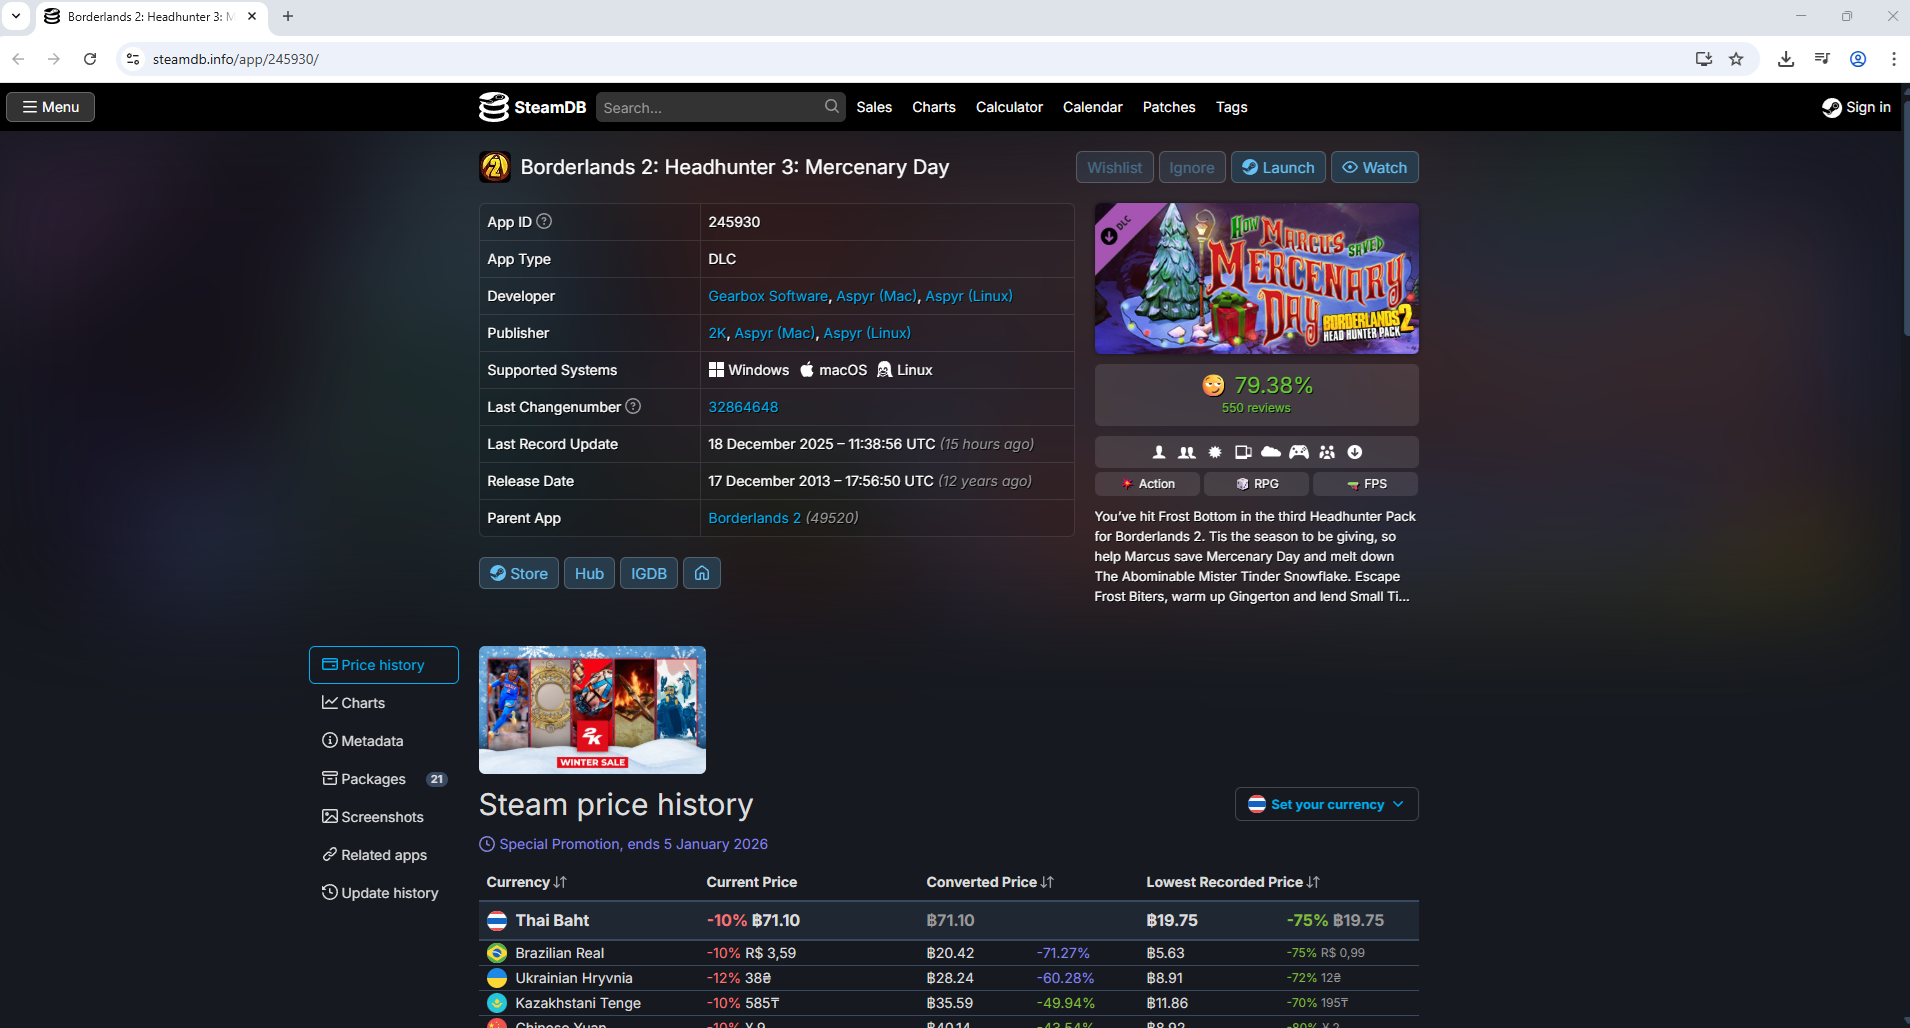Click the Hub button
1910x1028 pixels.
pyautogui.click(x=589, y=573)
